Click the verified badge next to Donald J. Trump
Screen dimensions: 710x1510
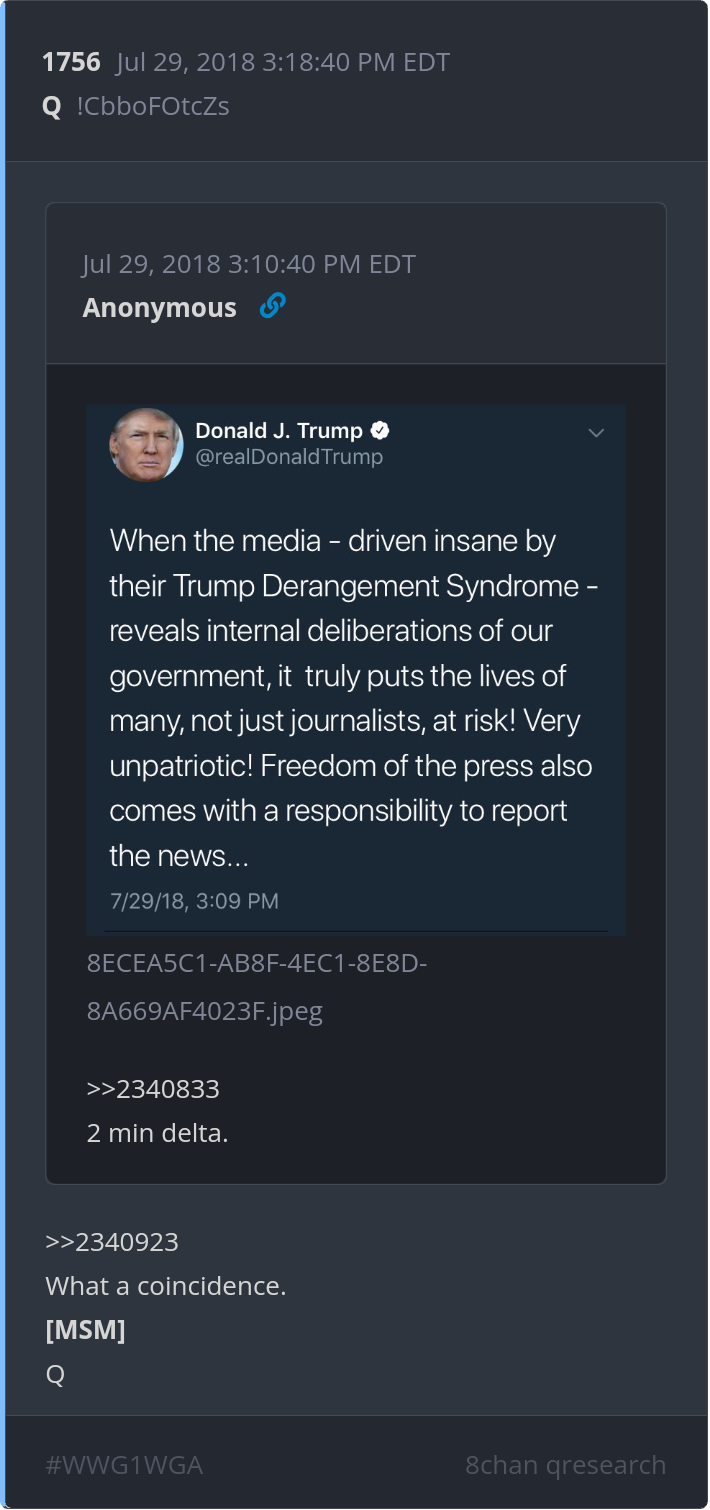click(380, 431)
